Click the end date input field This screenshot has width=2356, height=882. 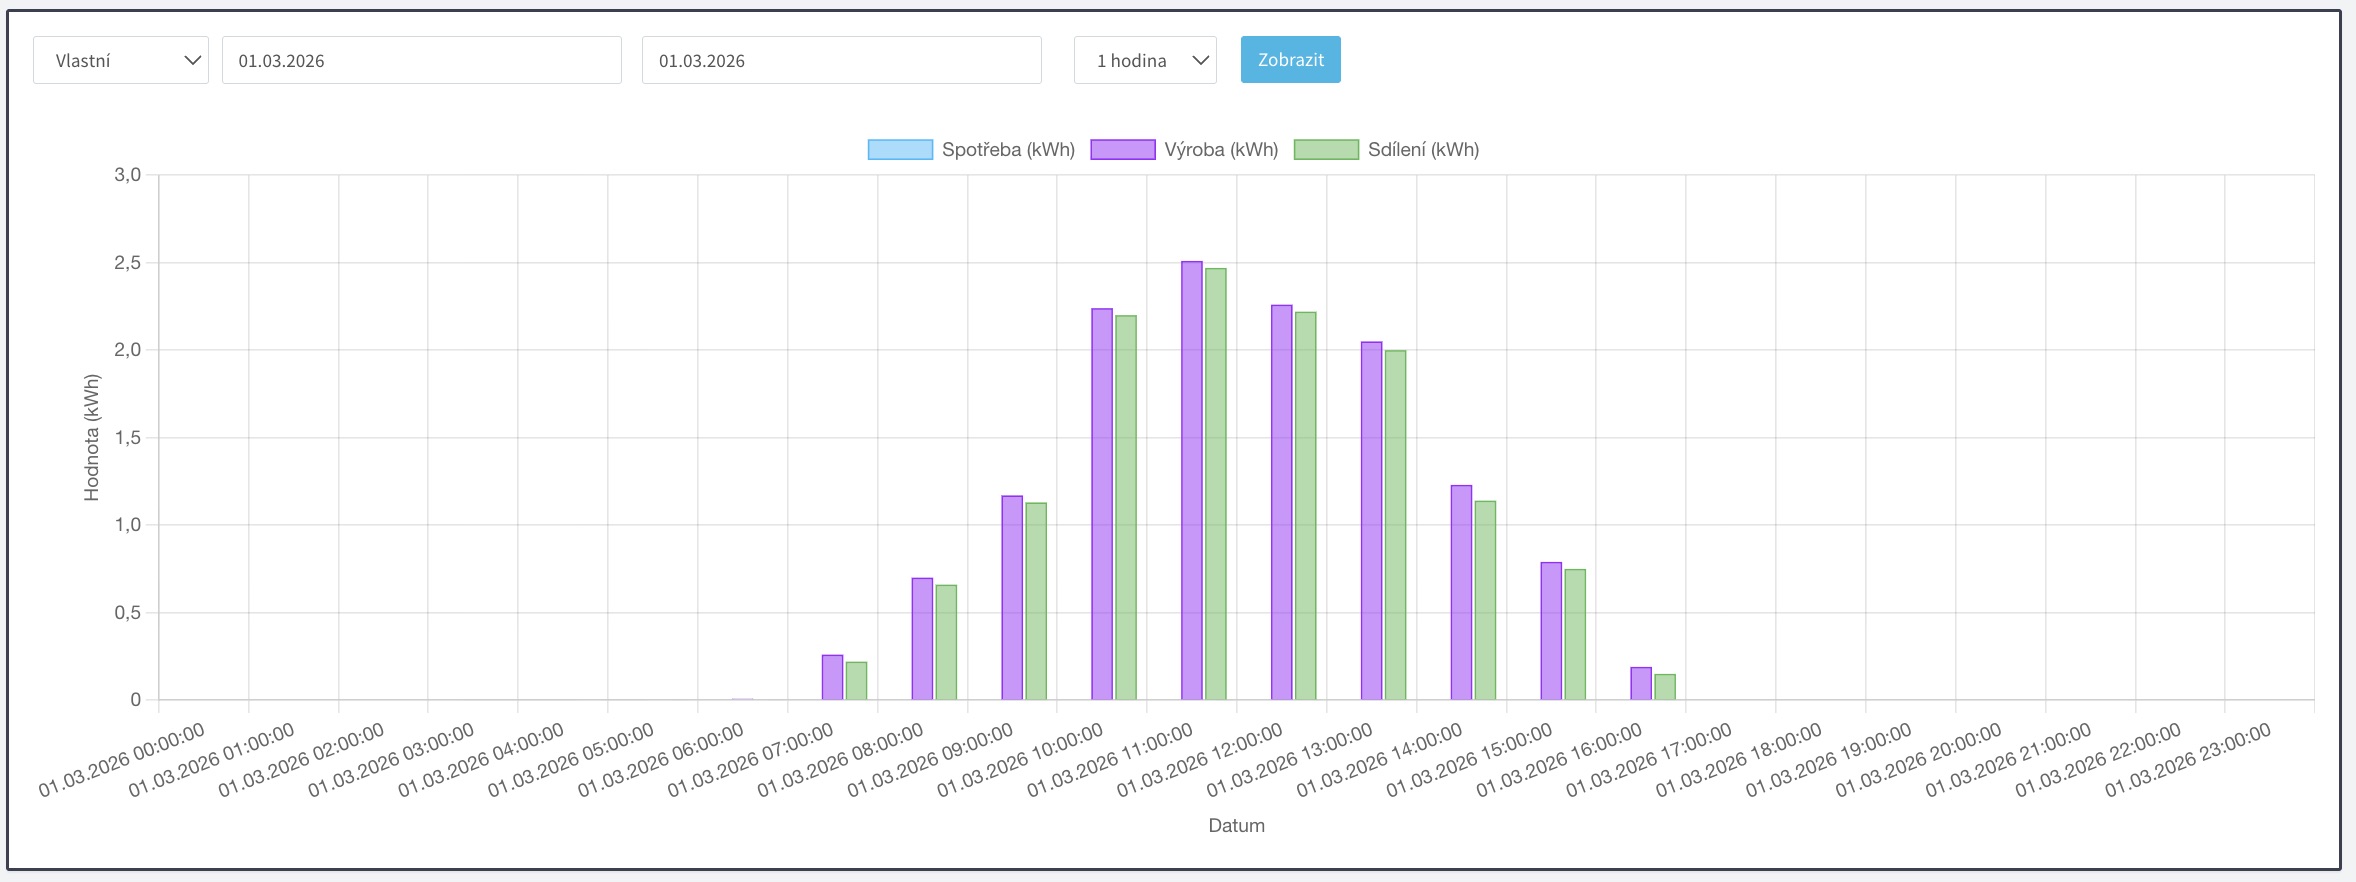tap(841, 60)
